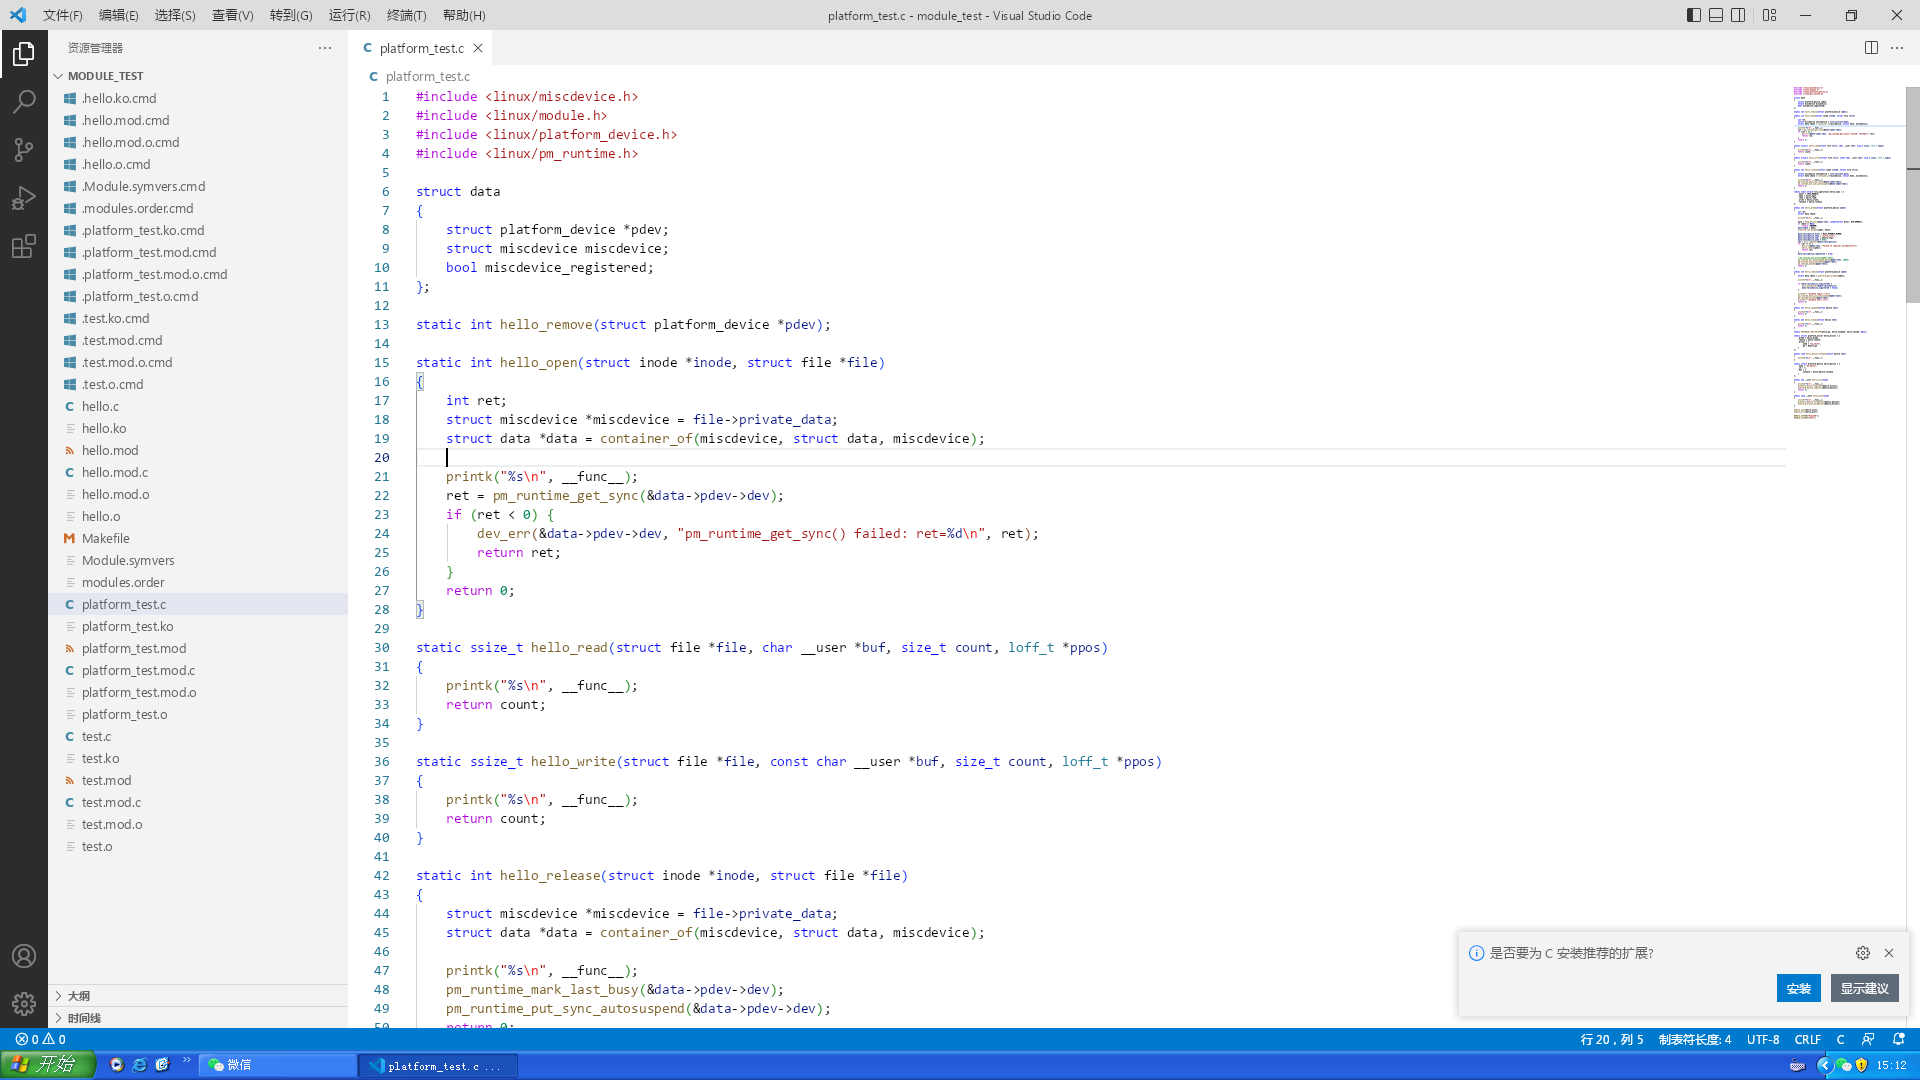Toggle the primary side bar layout button
The image size is (1920, 1080).
tap(1694, 15)
